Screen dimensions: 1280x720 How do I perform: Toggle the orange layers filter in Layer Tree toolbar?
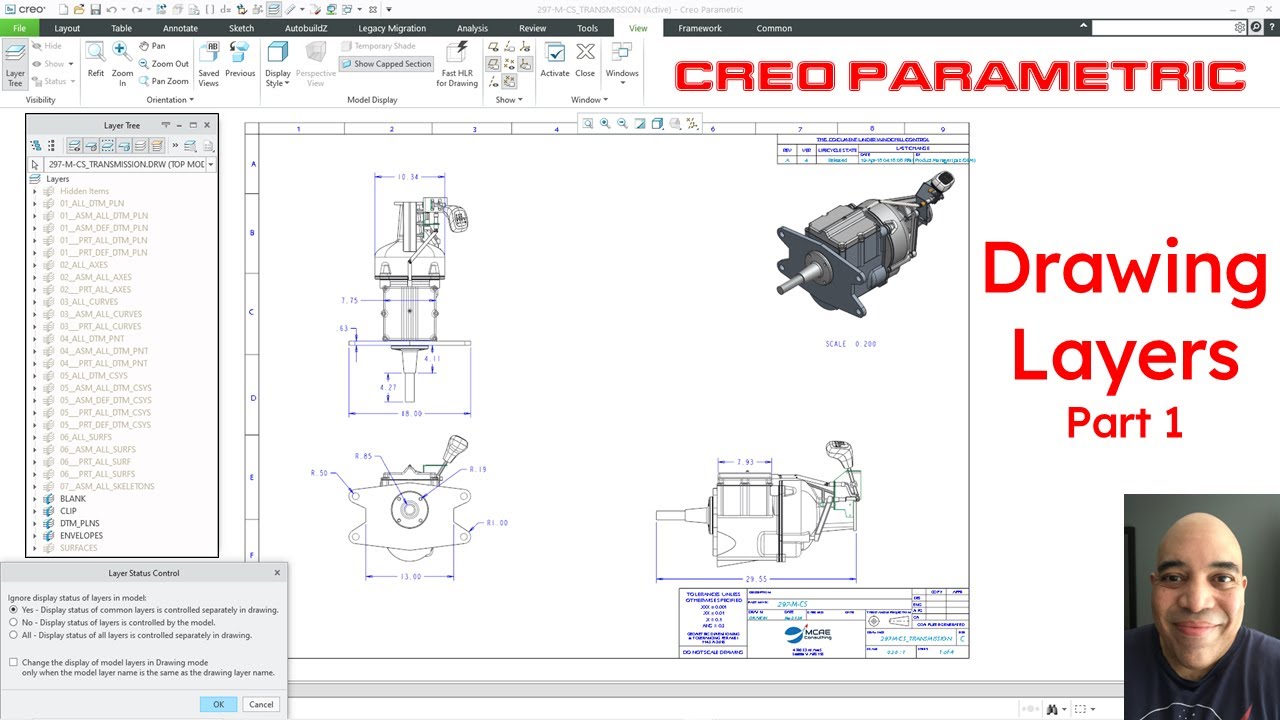tap(156, 146)
